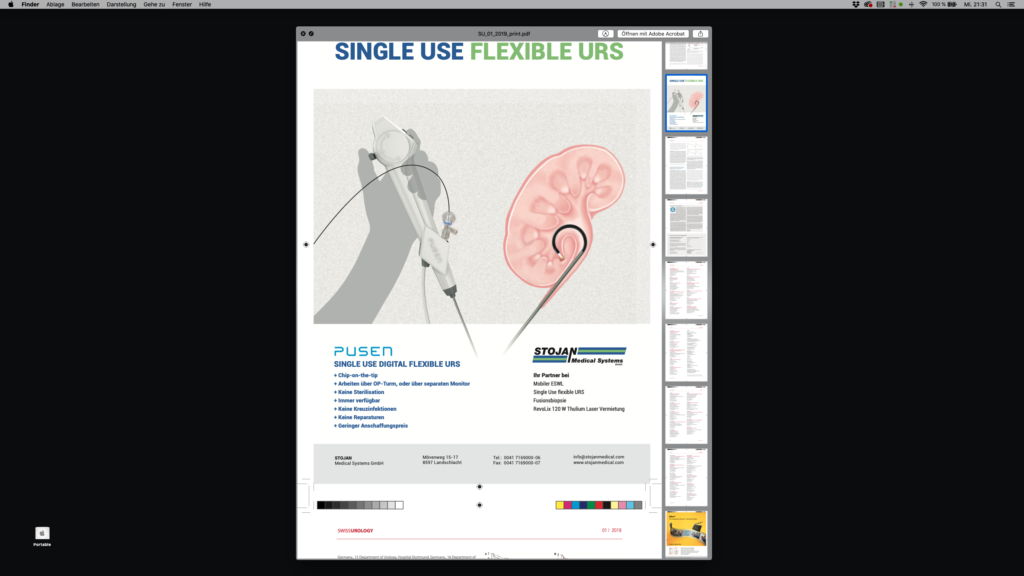This screenshot has height=576, width=1024.
Task: Click the "Mobiler ESWL" text line
Action: pos(548,384)
